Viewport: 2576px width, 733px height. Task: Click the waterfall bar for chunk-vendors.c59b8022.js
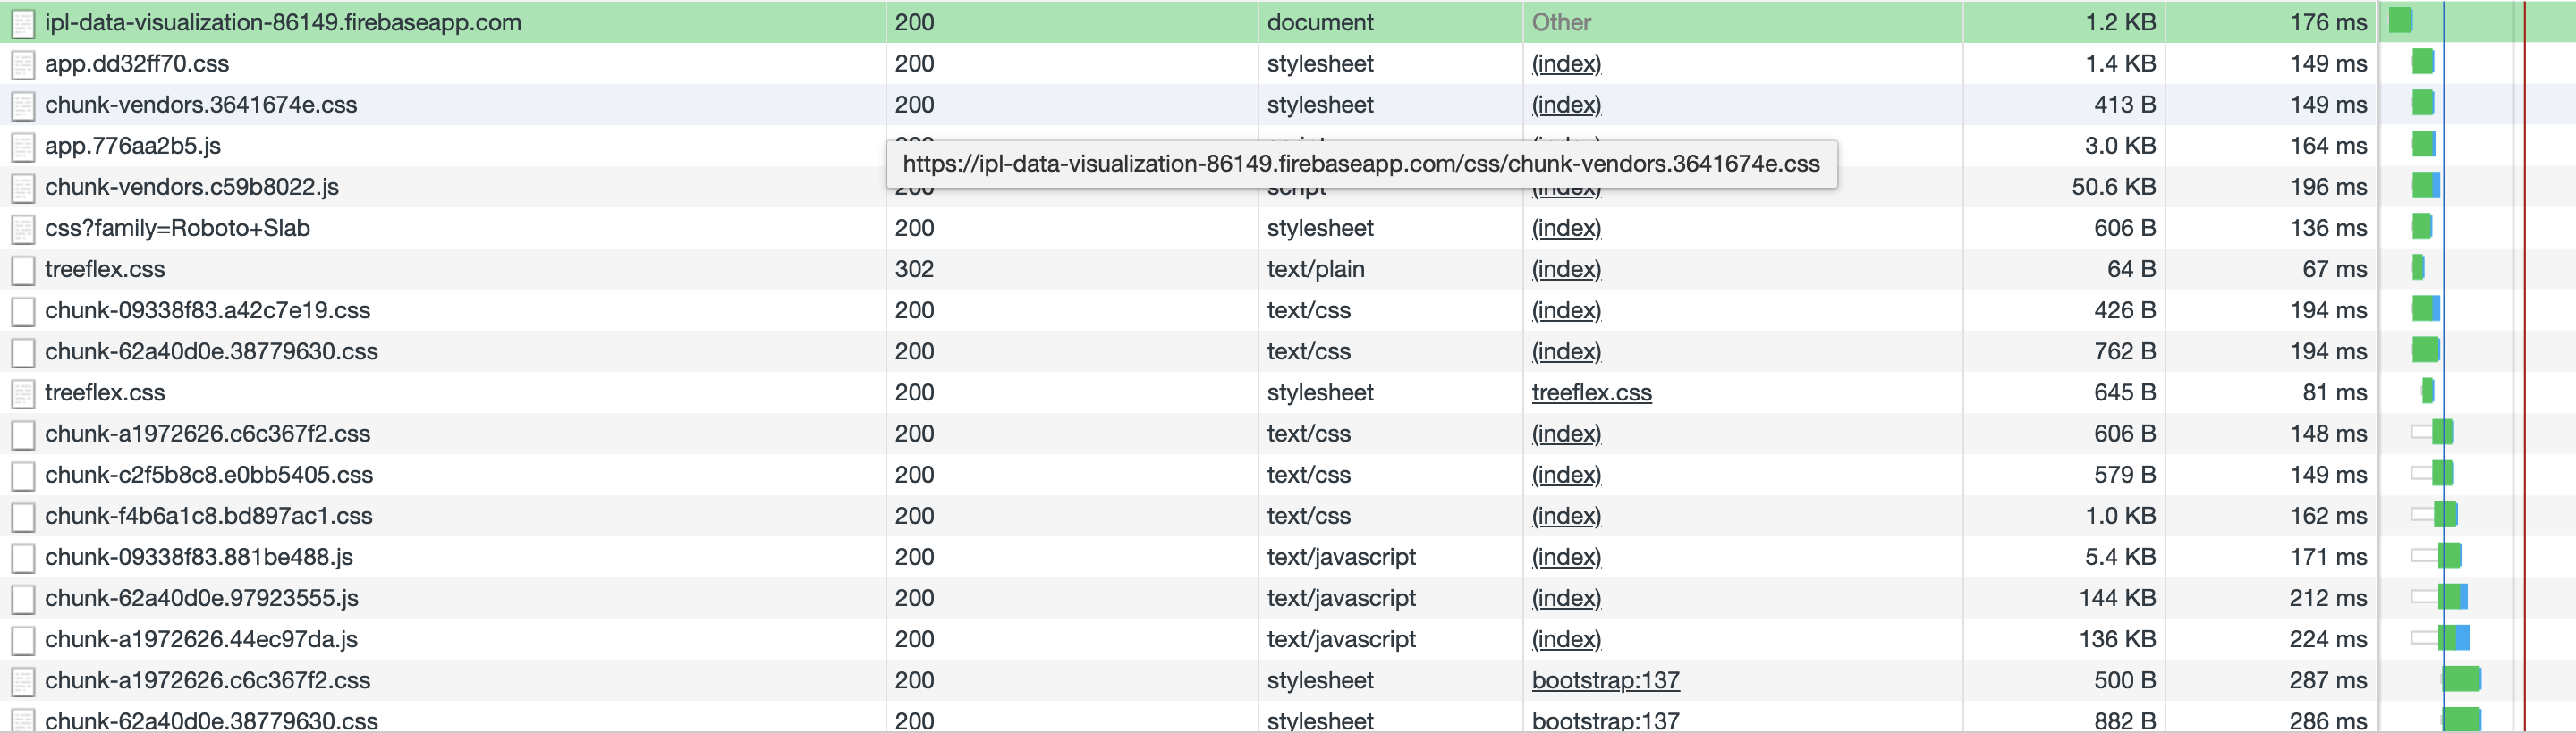(x=2426, y=186)
